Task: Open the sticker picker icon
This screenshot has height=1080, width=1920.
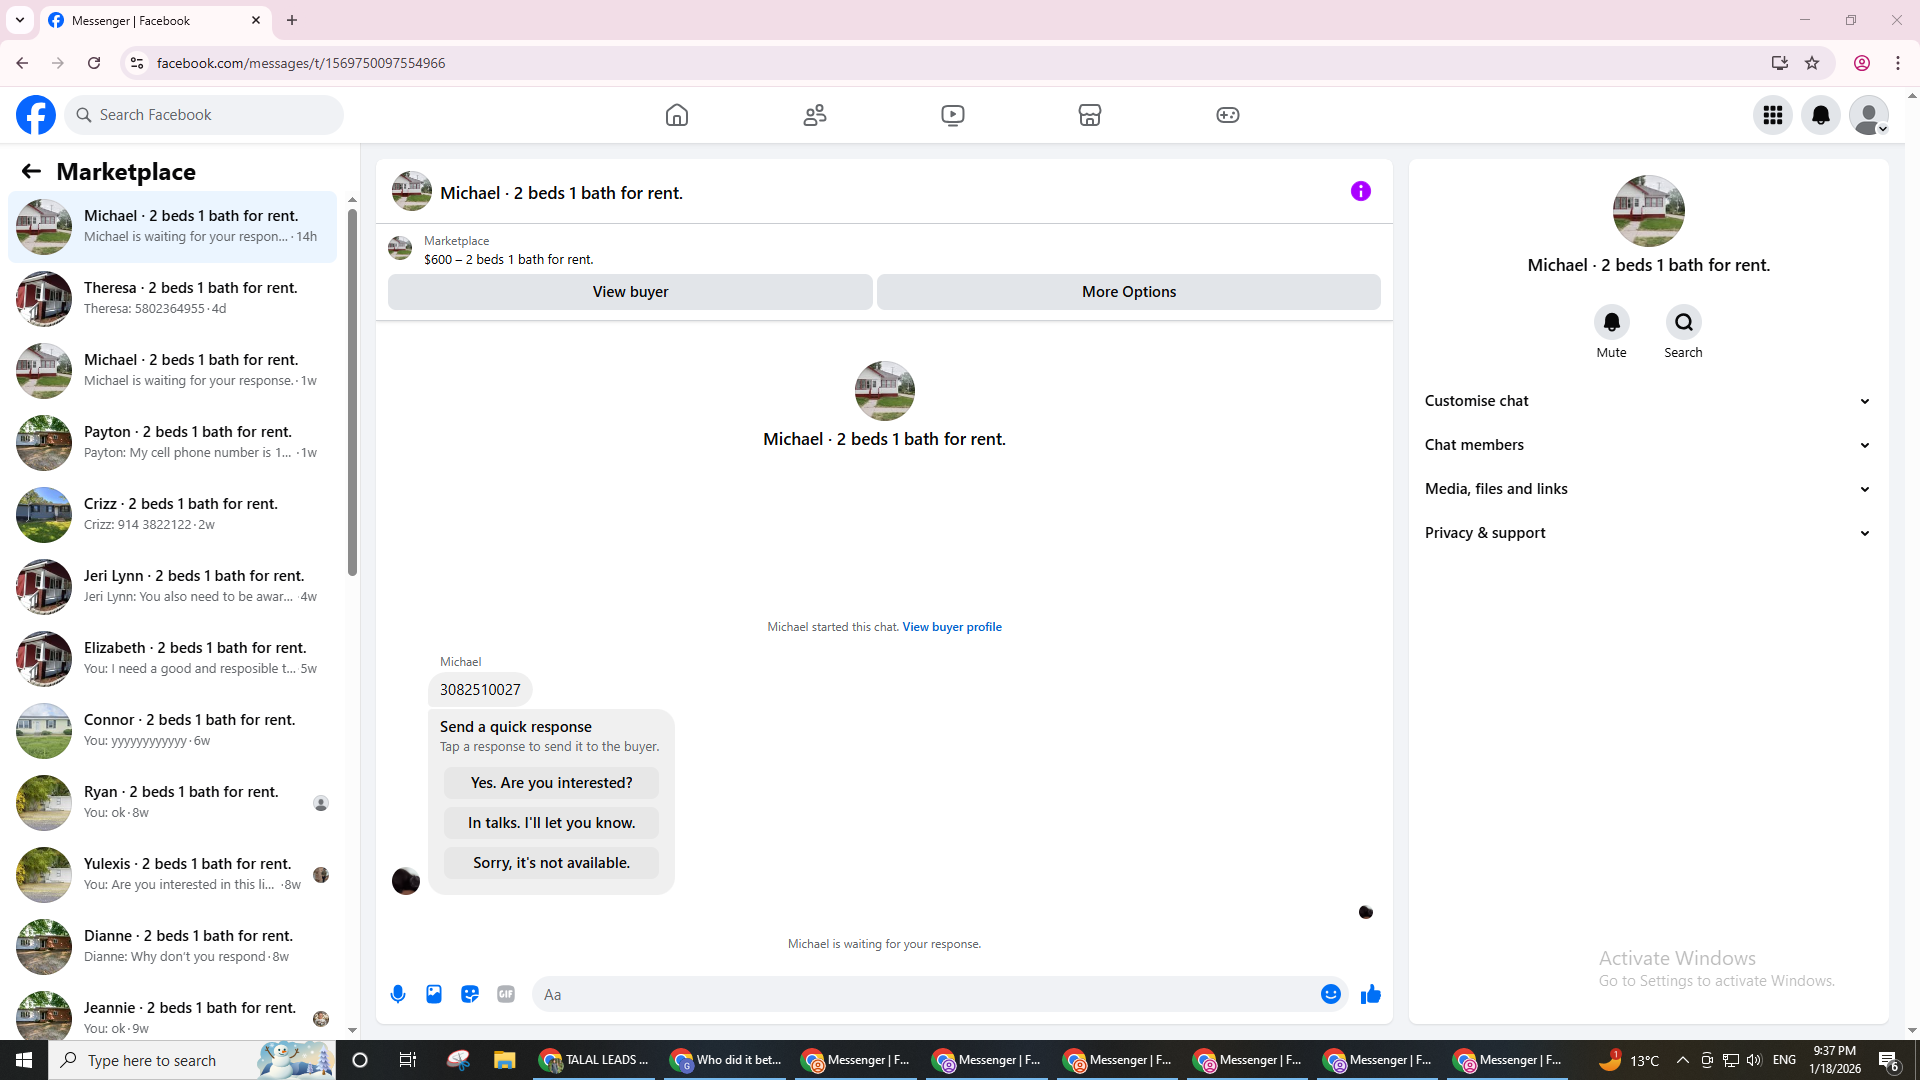Action: tap(470, 994)
